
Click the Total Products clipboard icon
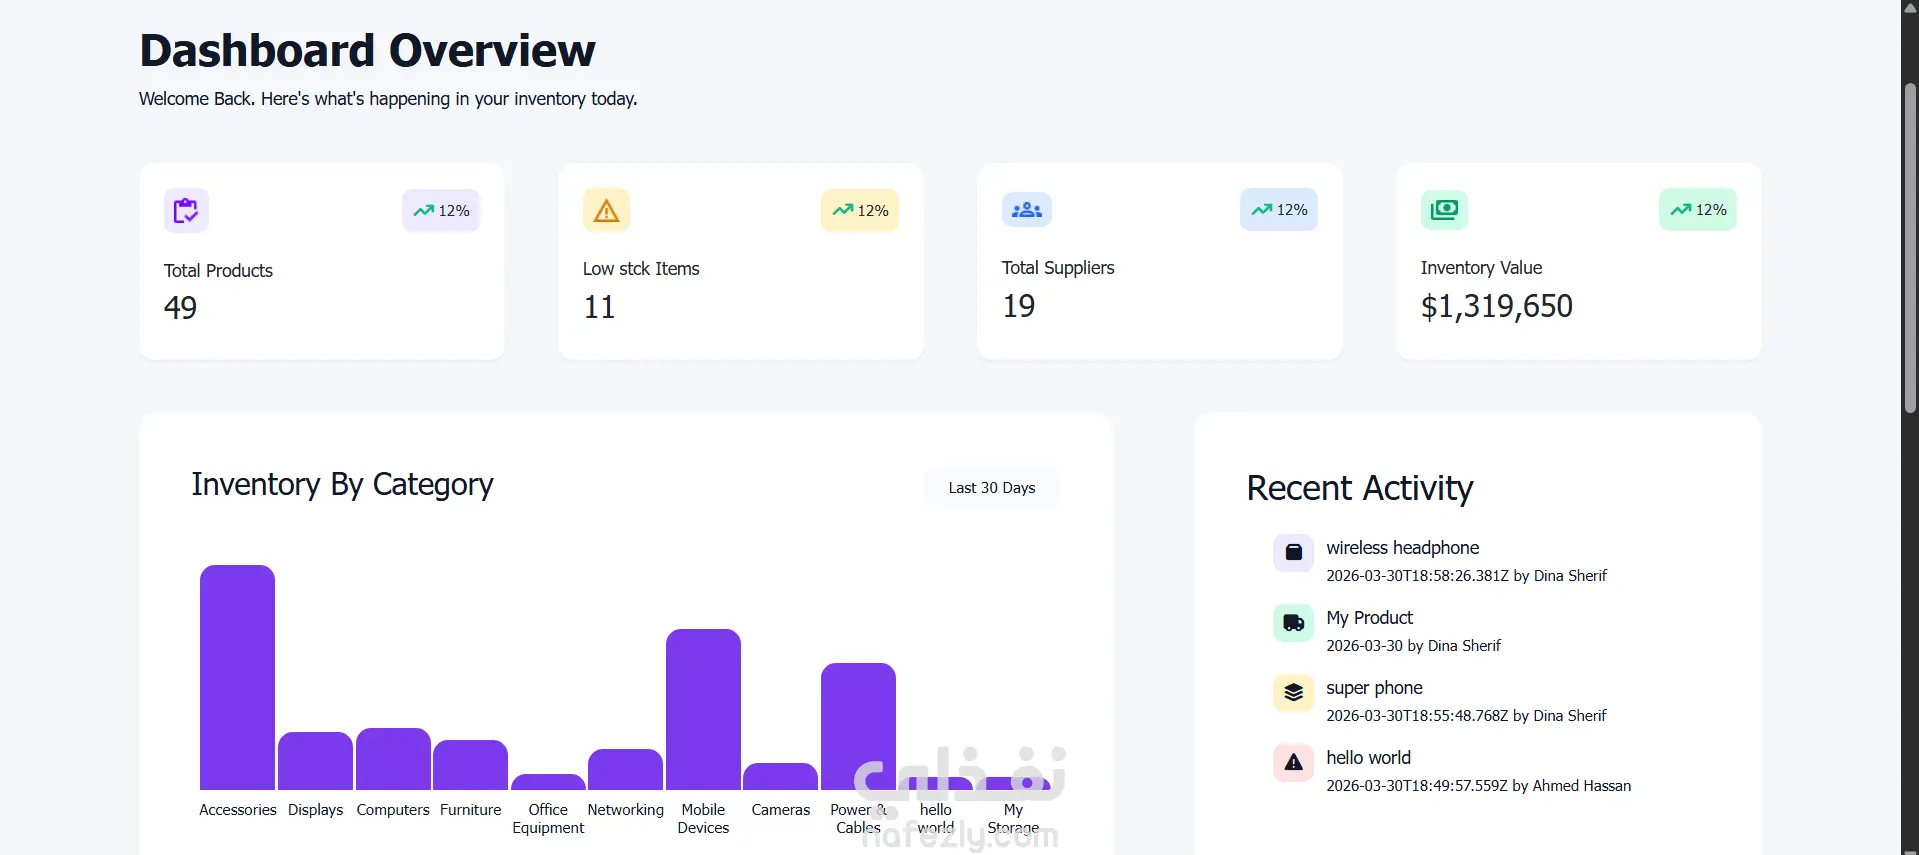186,210
